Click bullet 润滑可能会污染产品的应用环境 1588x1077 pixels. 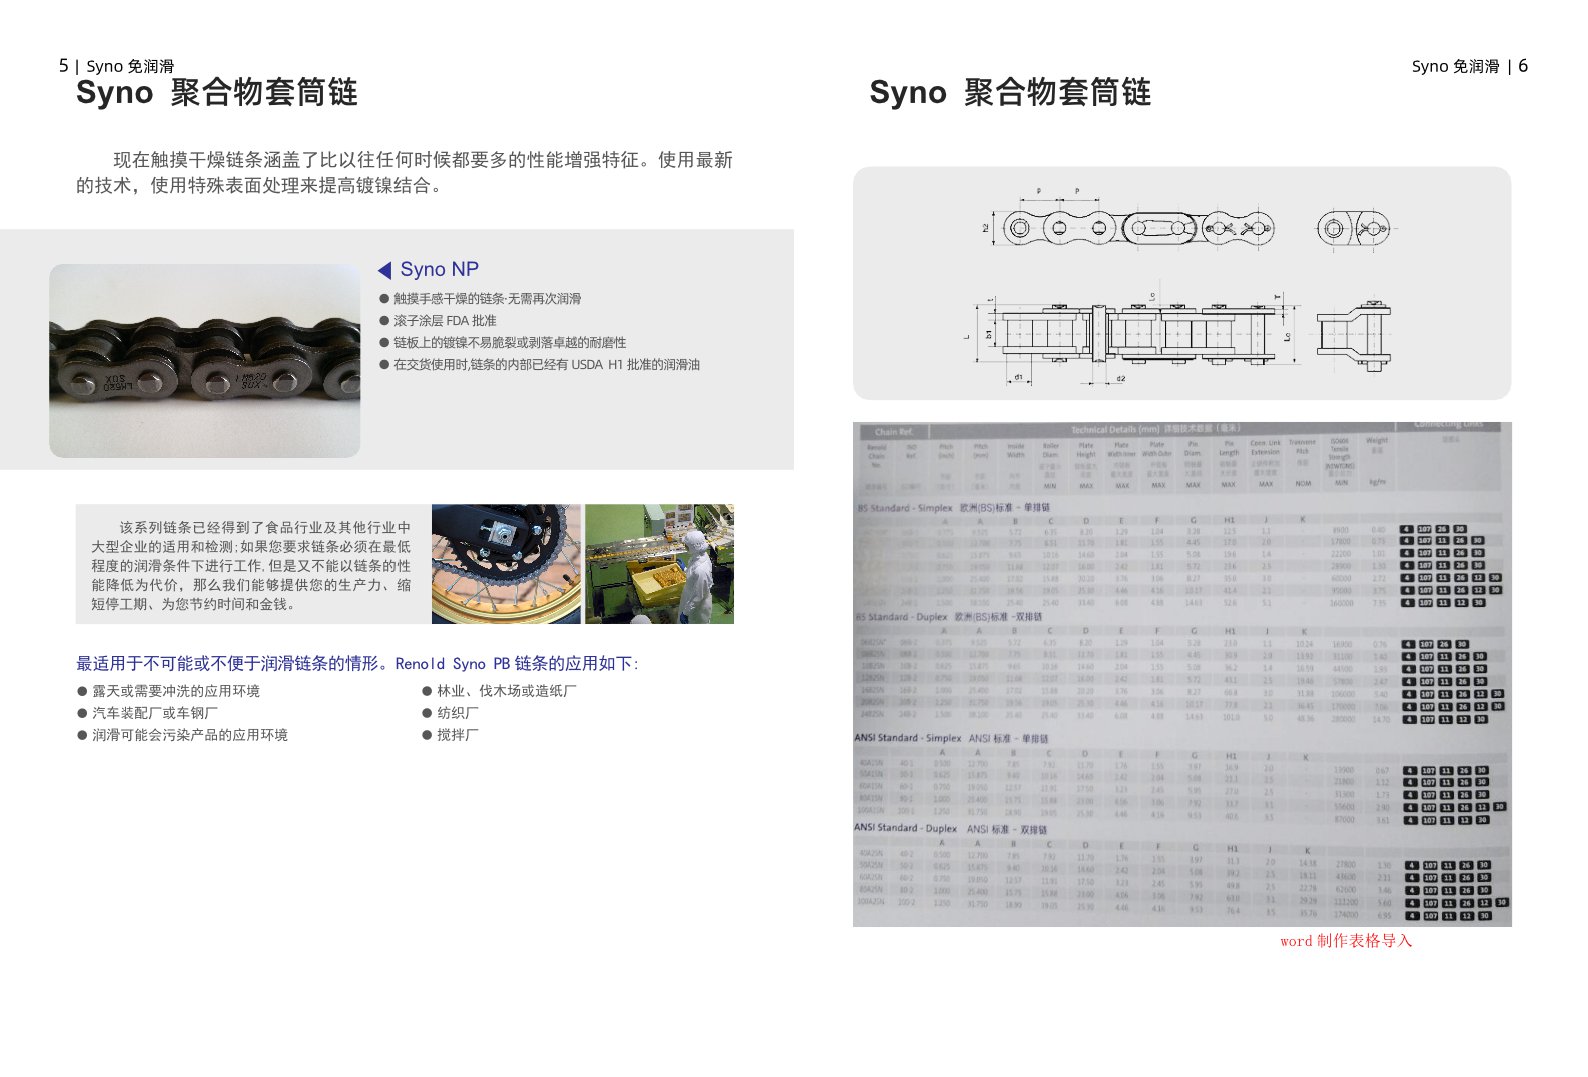(182, 735)
